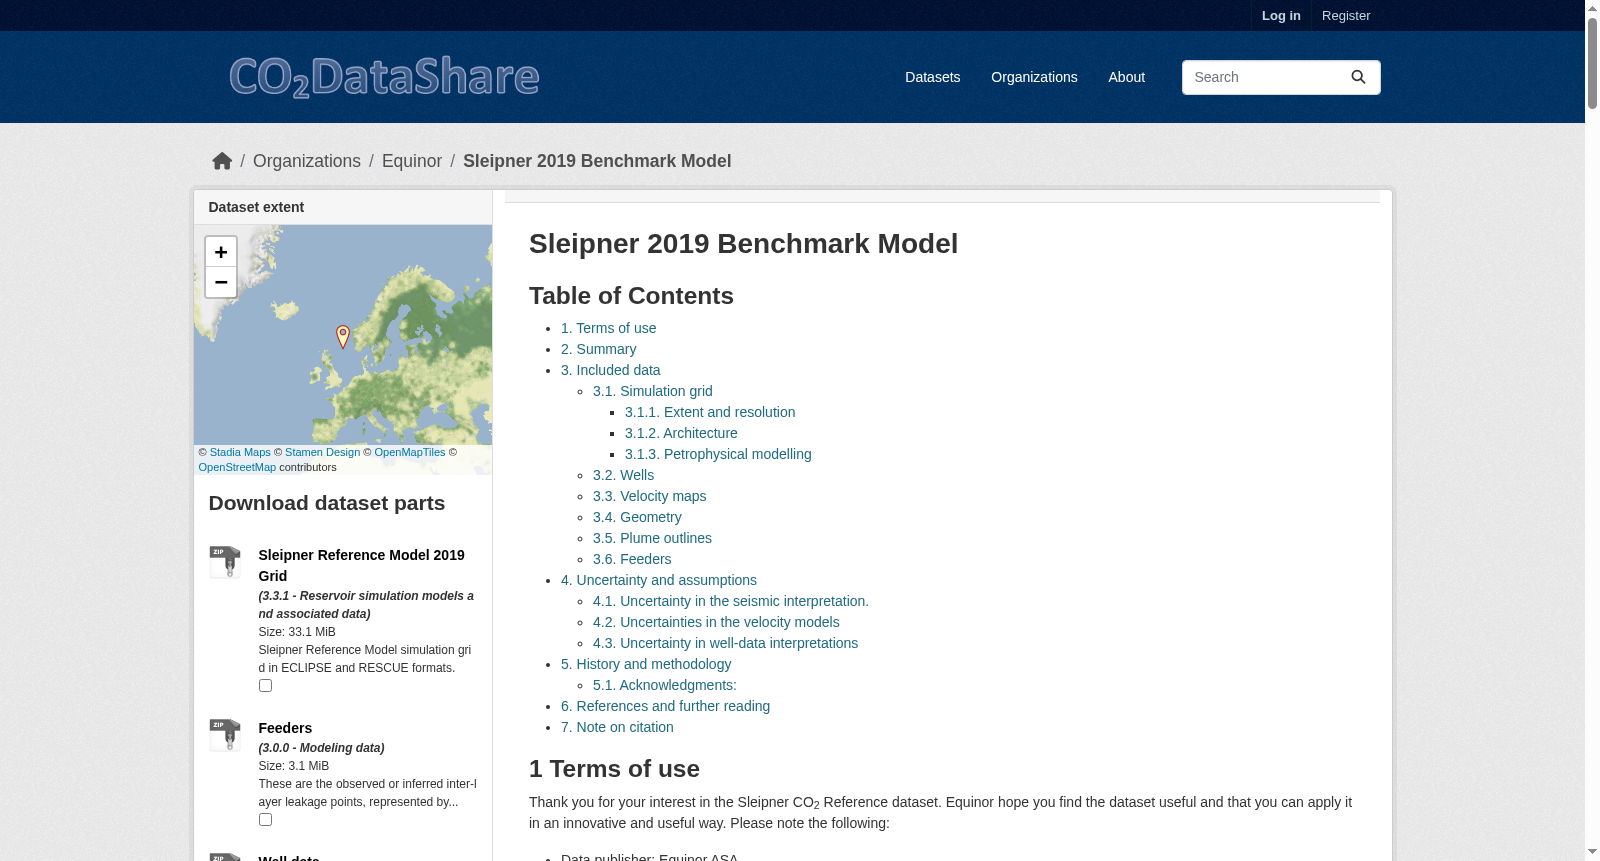Jump to 3.5. Plume outlines

pyautogui.click(x=652, y=538)
